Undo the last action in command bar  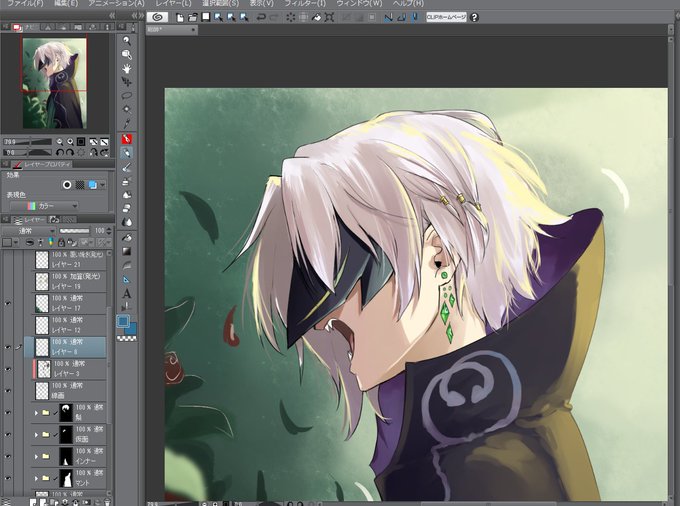click(x=261, y=17)
